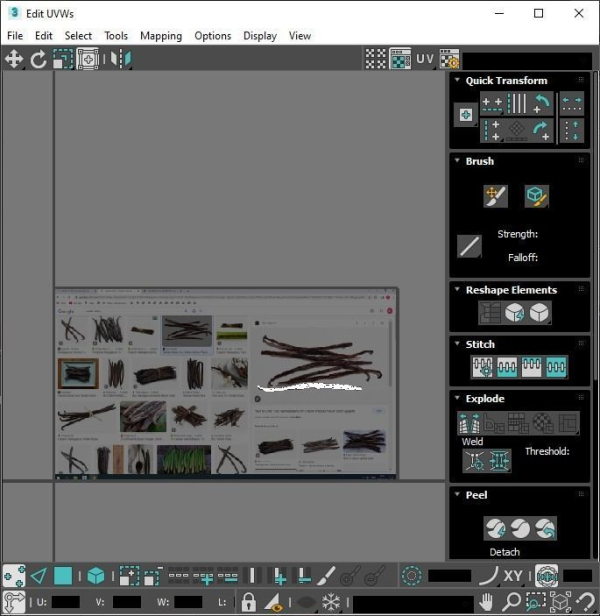This screenshot has height=616, width=600.
Task: Collapse the Explode rollout
Action: [457, 398]
